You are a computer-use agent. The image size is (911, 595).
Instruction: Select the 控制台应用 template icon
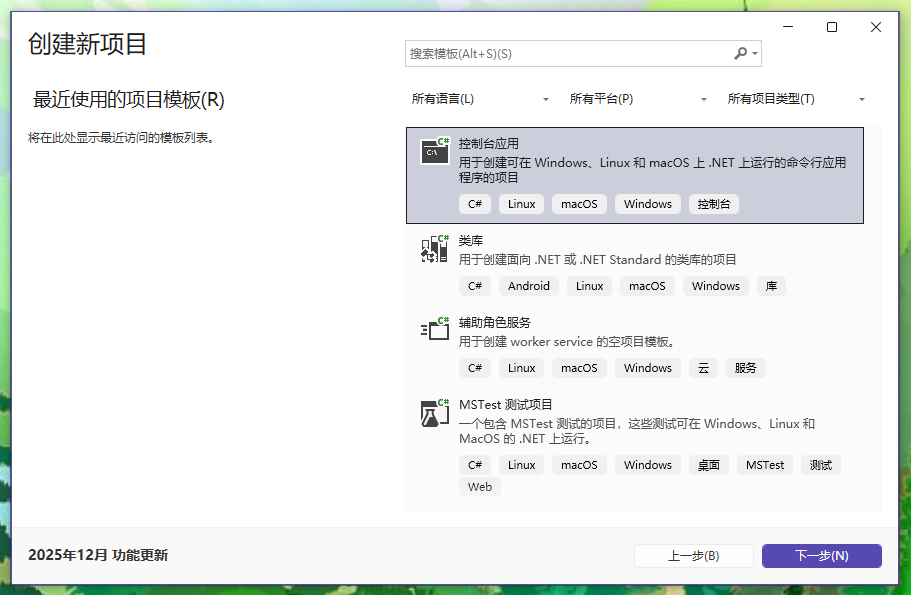pyautogui.click(x=434, y=151)
